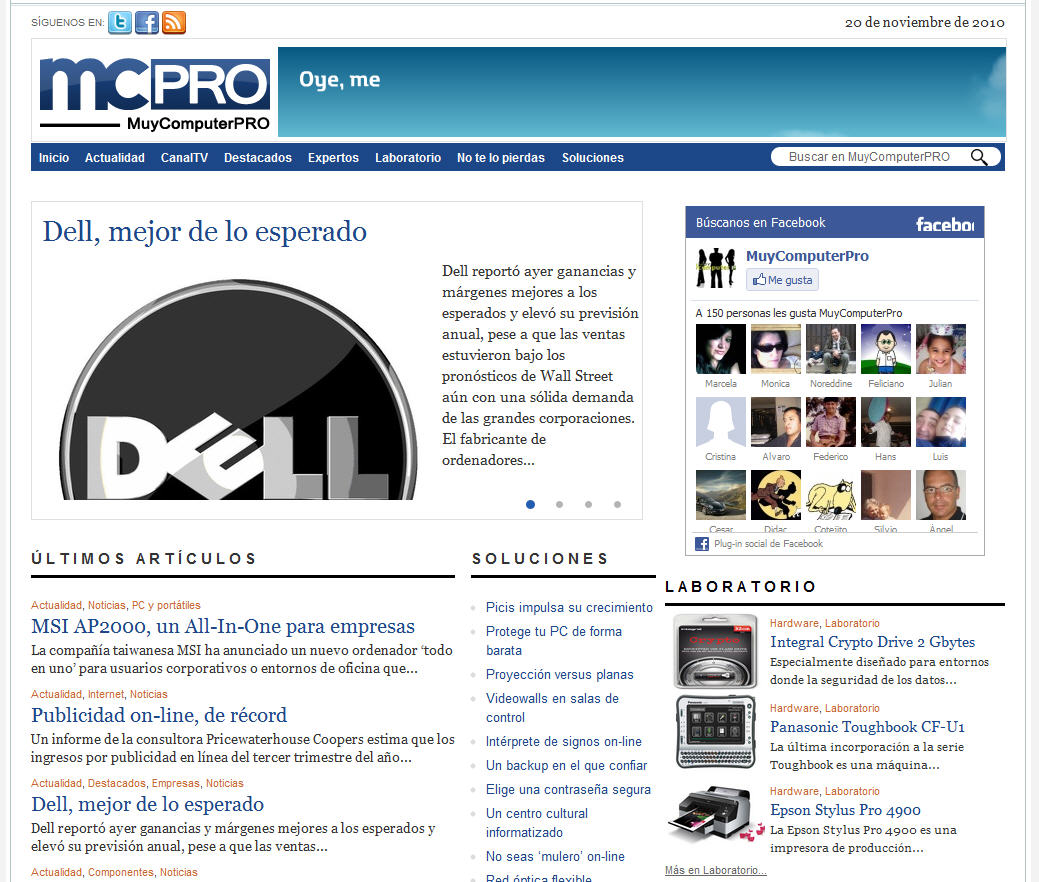Go to Inicio menu item
The height and width of the screenshot is (882, 1039).
coord(54,158)
